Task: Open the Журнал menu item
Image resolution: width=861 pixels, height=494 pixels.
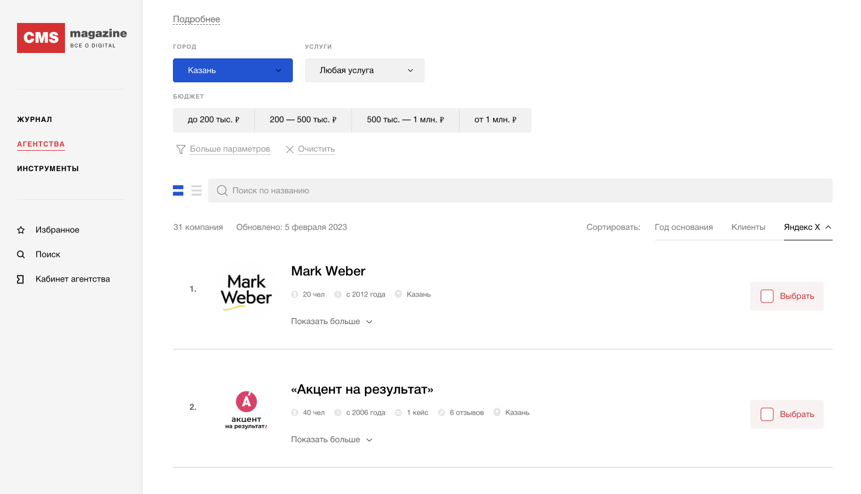Action: coord(35,120)
